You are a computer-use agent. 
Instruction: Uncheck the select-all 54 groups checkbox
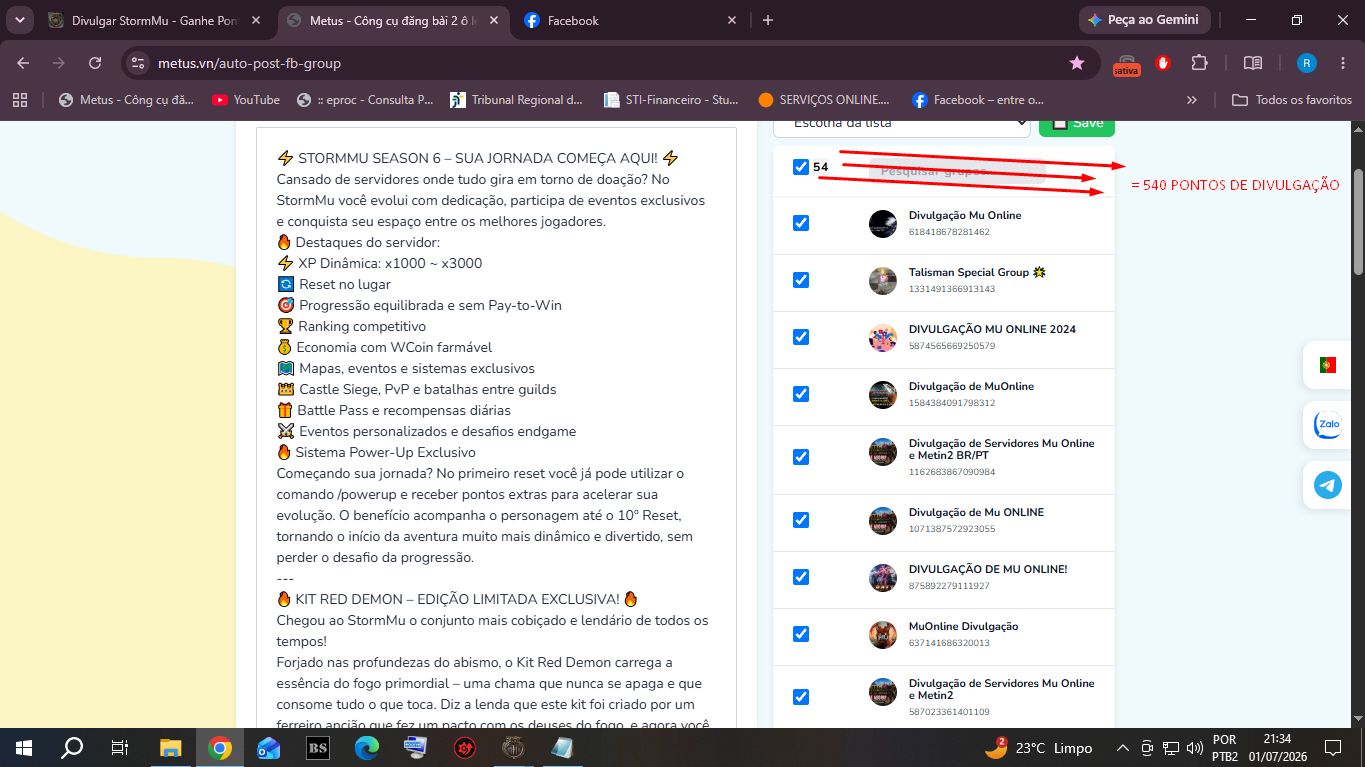pyautogui.click(x=801, y=167)
